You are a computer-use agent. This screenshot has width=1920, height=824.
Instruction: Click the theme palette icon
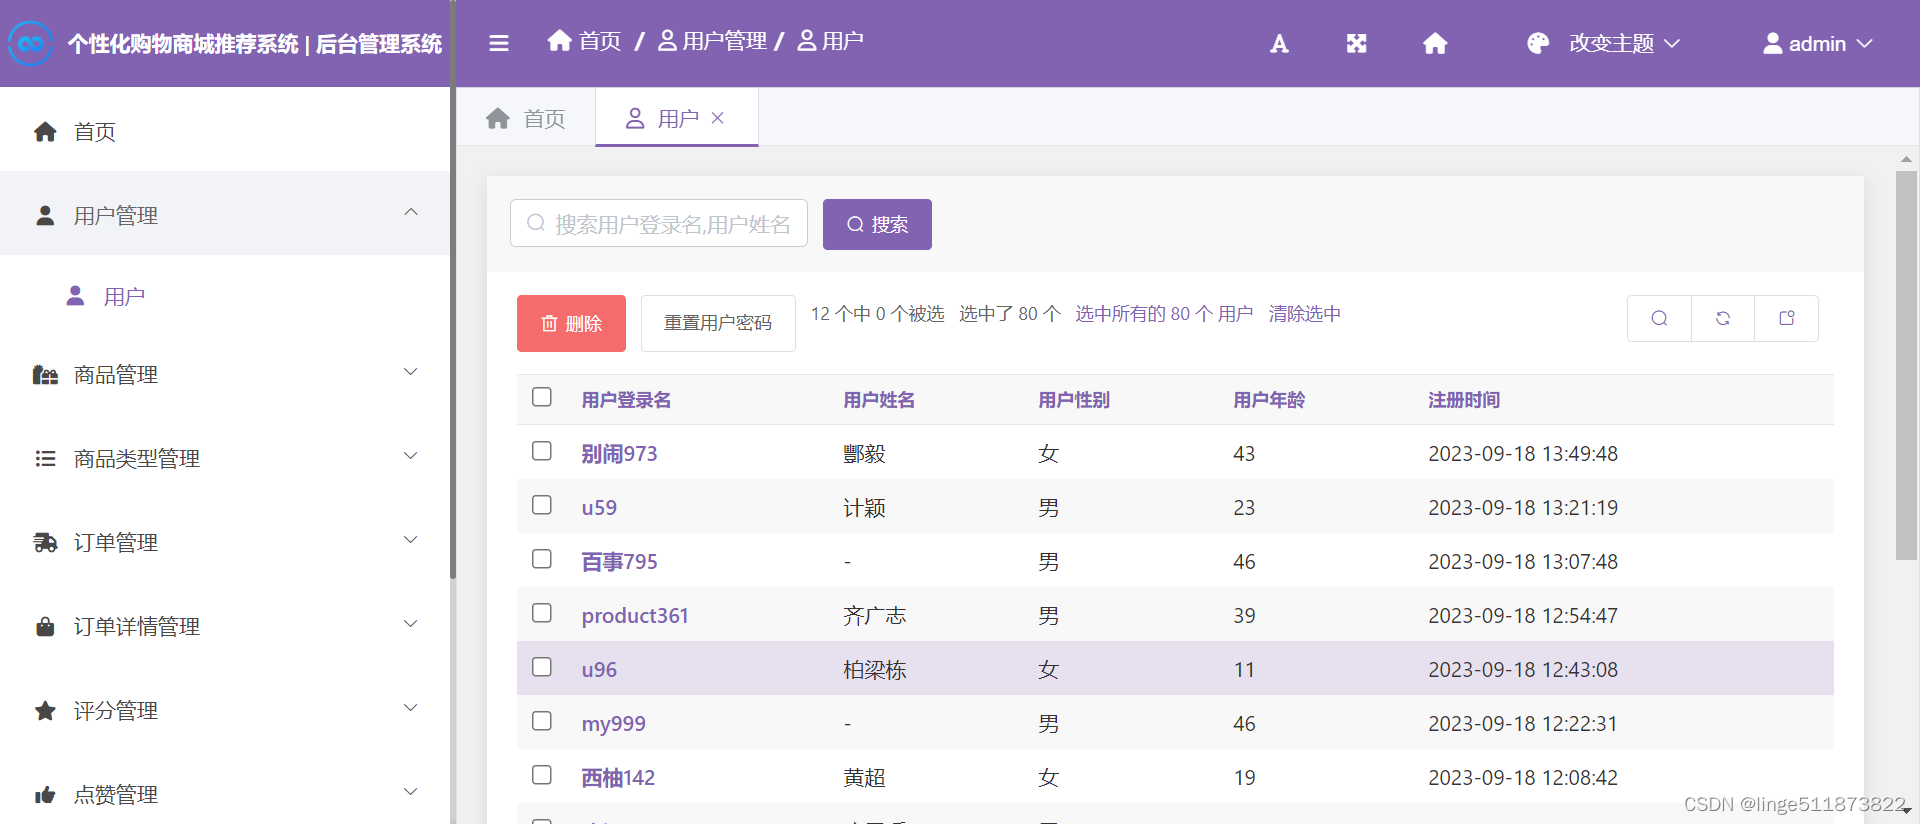1538,43
